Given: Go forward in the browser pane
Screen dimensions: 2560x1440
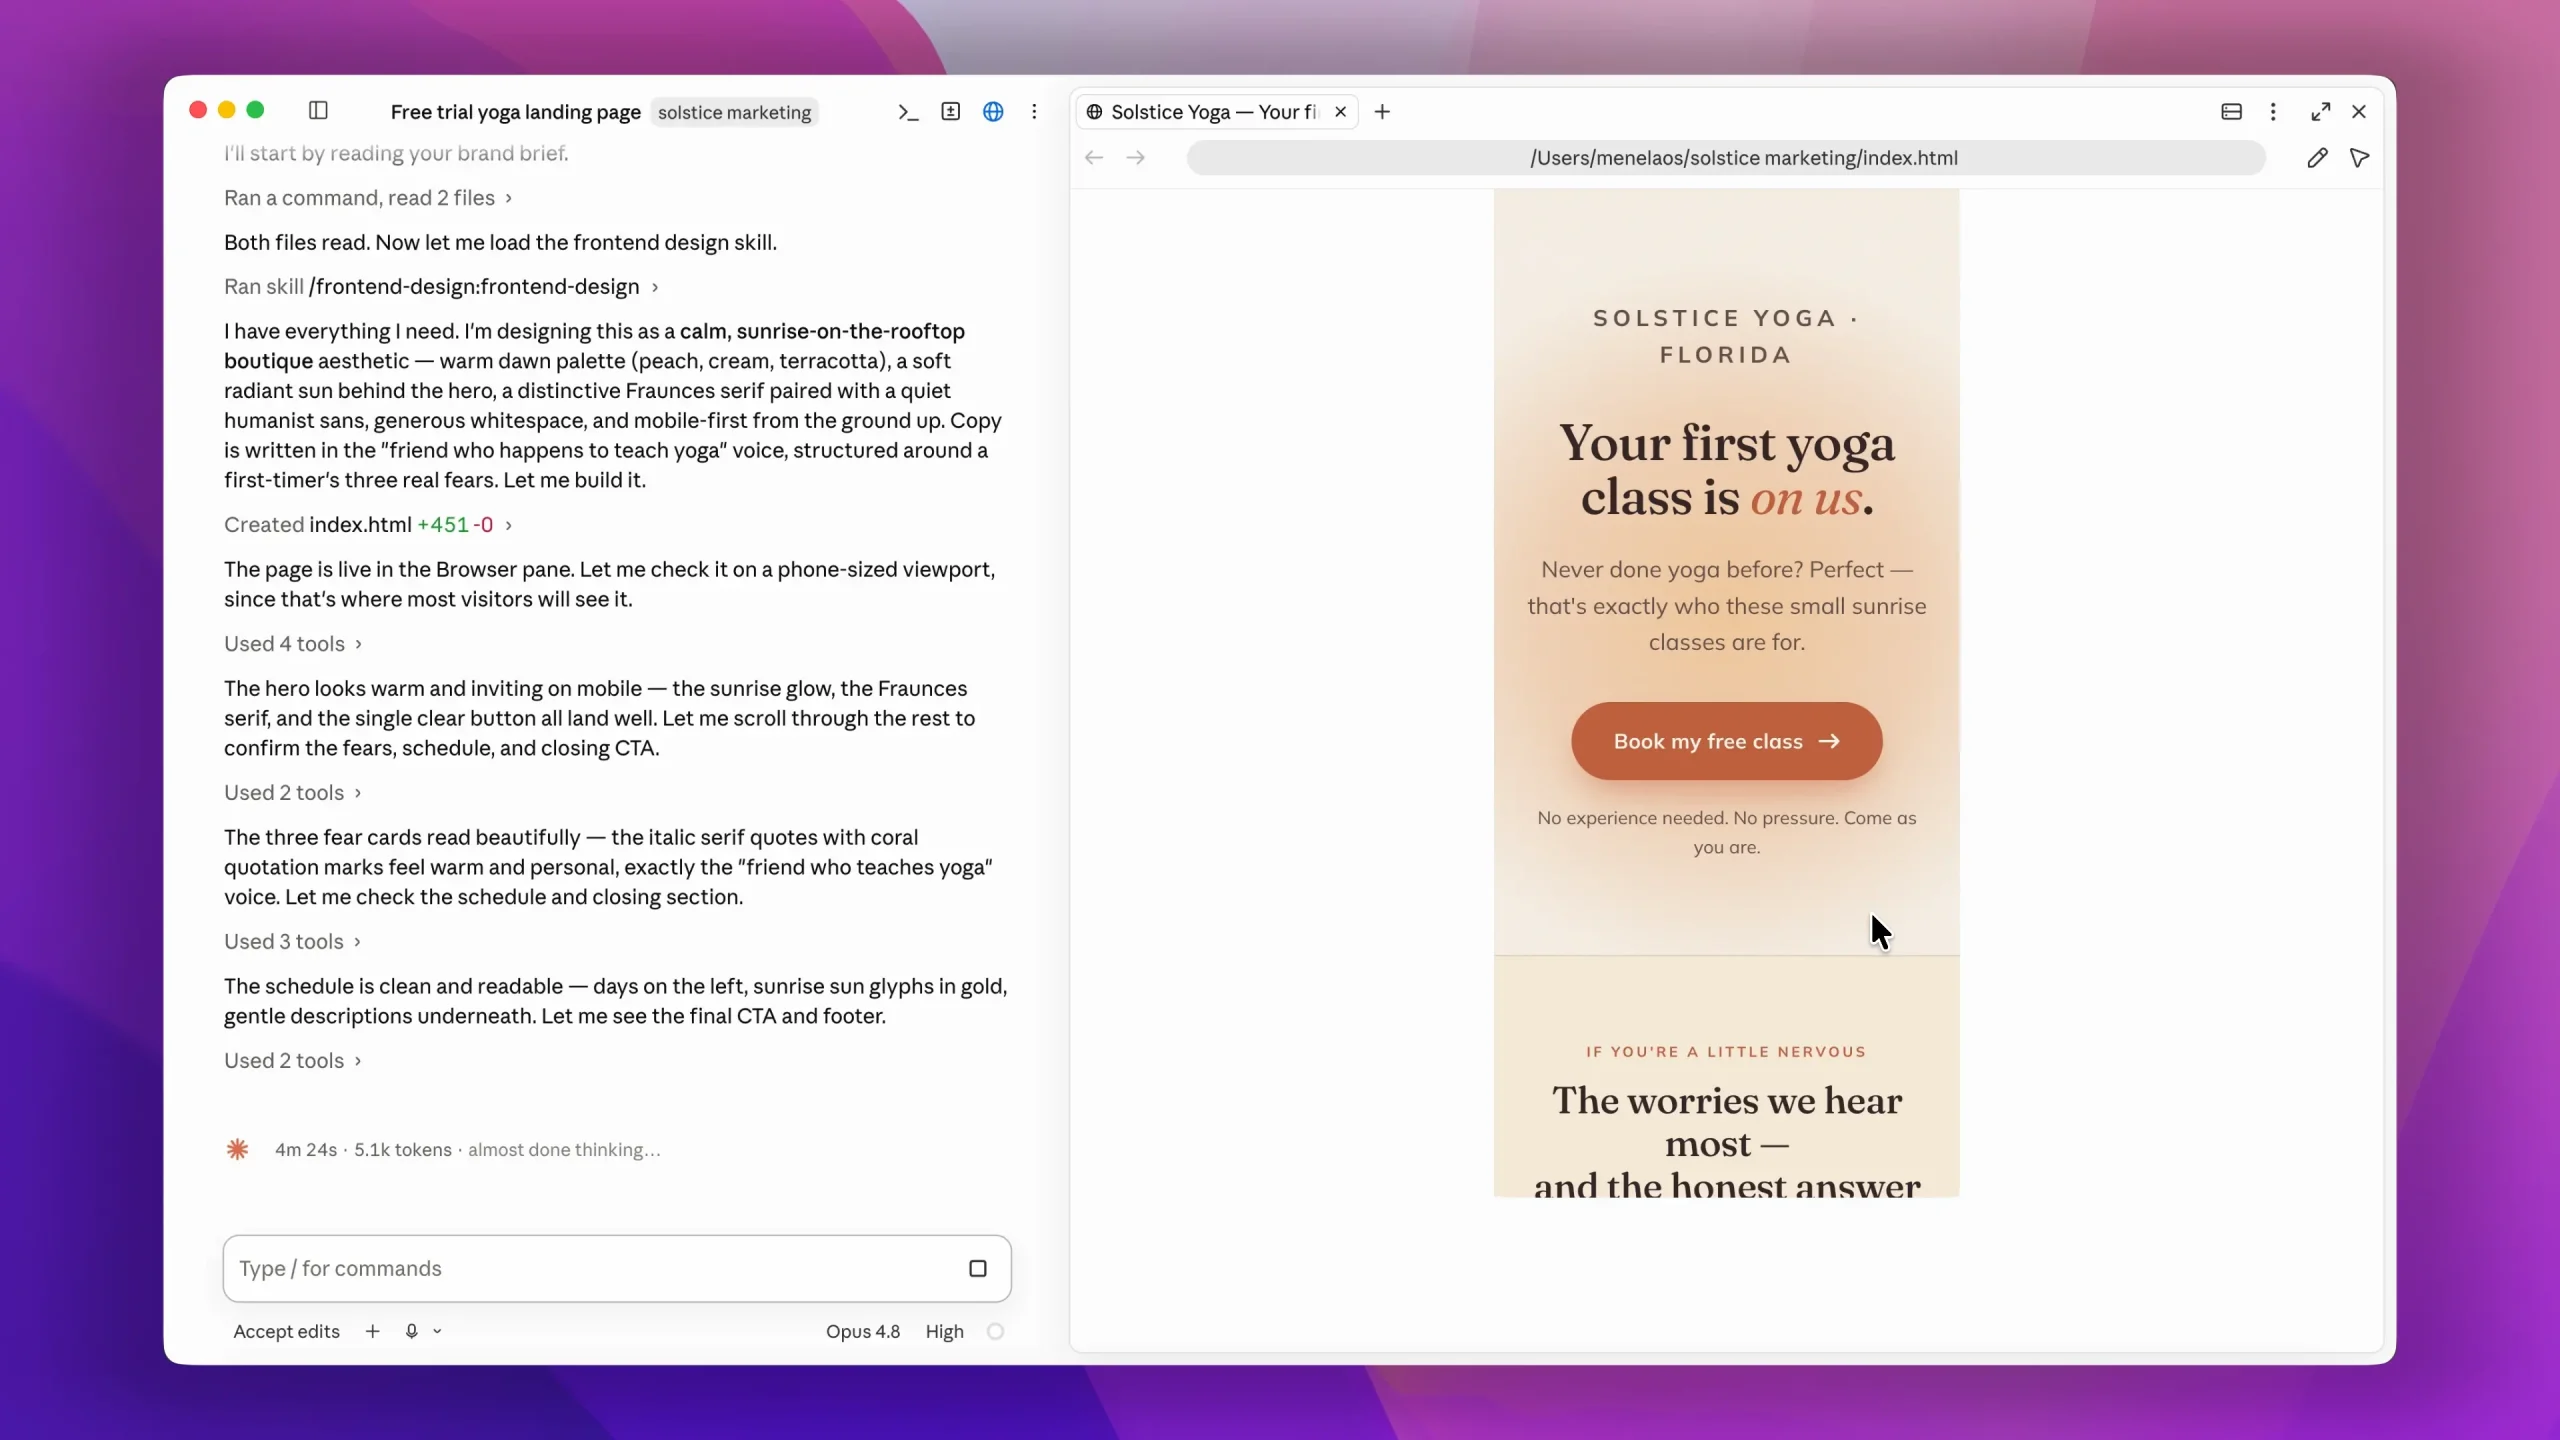Looking at the screenshot, I should pyautogui.click(x=1135, y=158).
